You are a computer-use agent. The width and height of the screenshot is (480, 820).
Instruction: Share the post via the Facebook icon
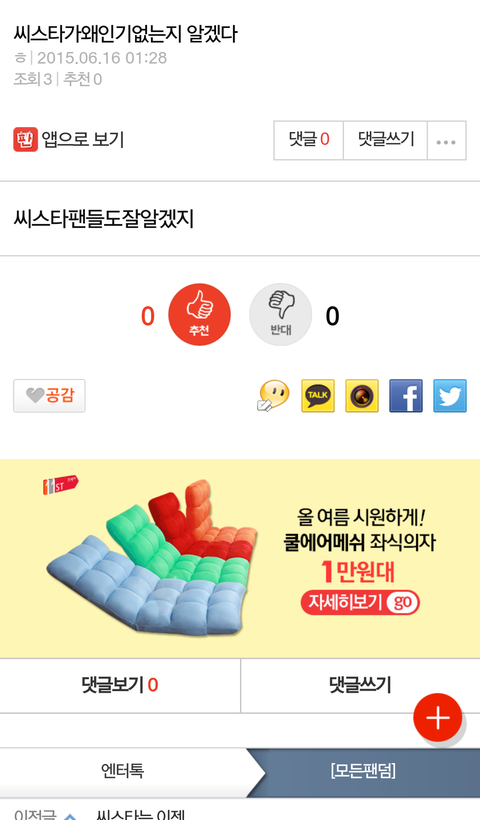point(406,396)
